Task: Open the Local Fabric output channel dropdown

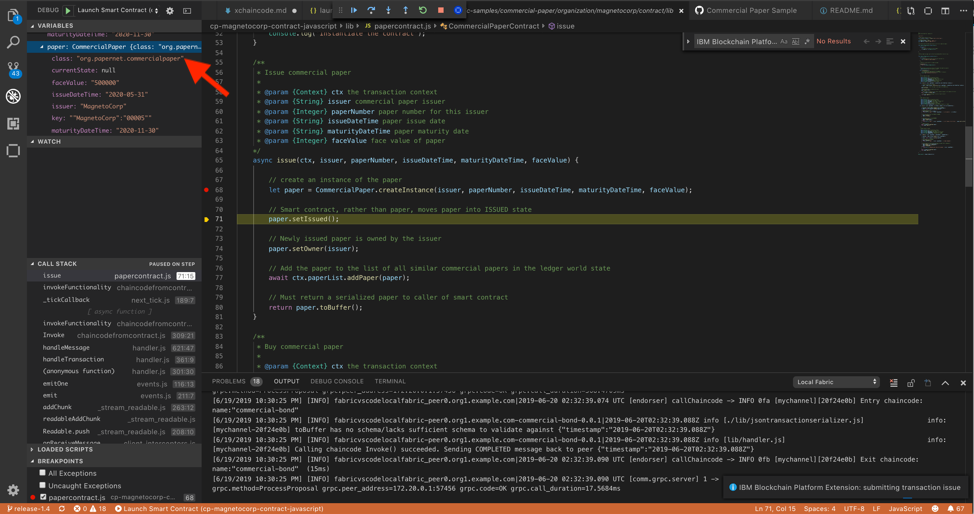Action: pyautogui.click(x=836, y=382)
